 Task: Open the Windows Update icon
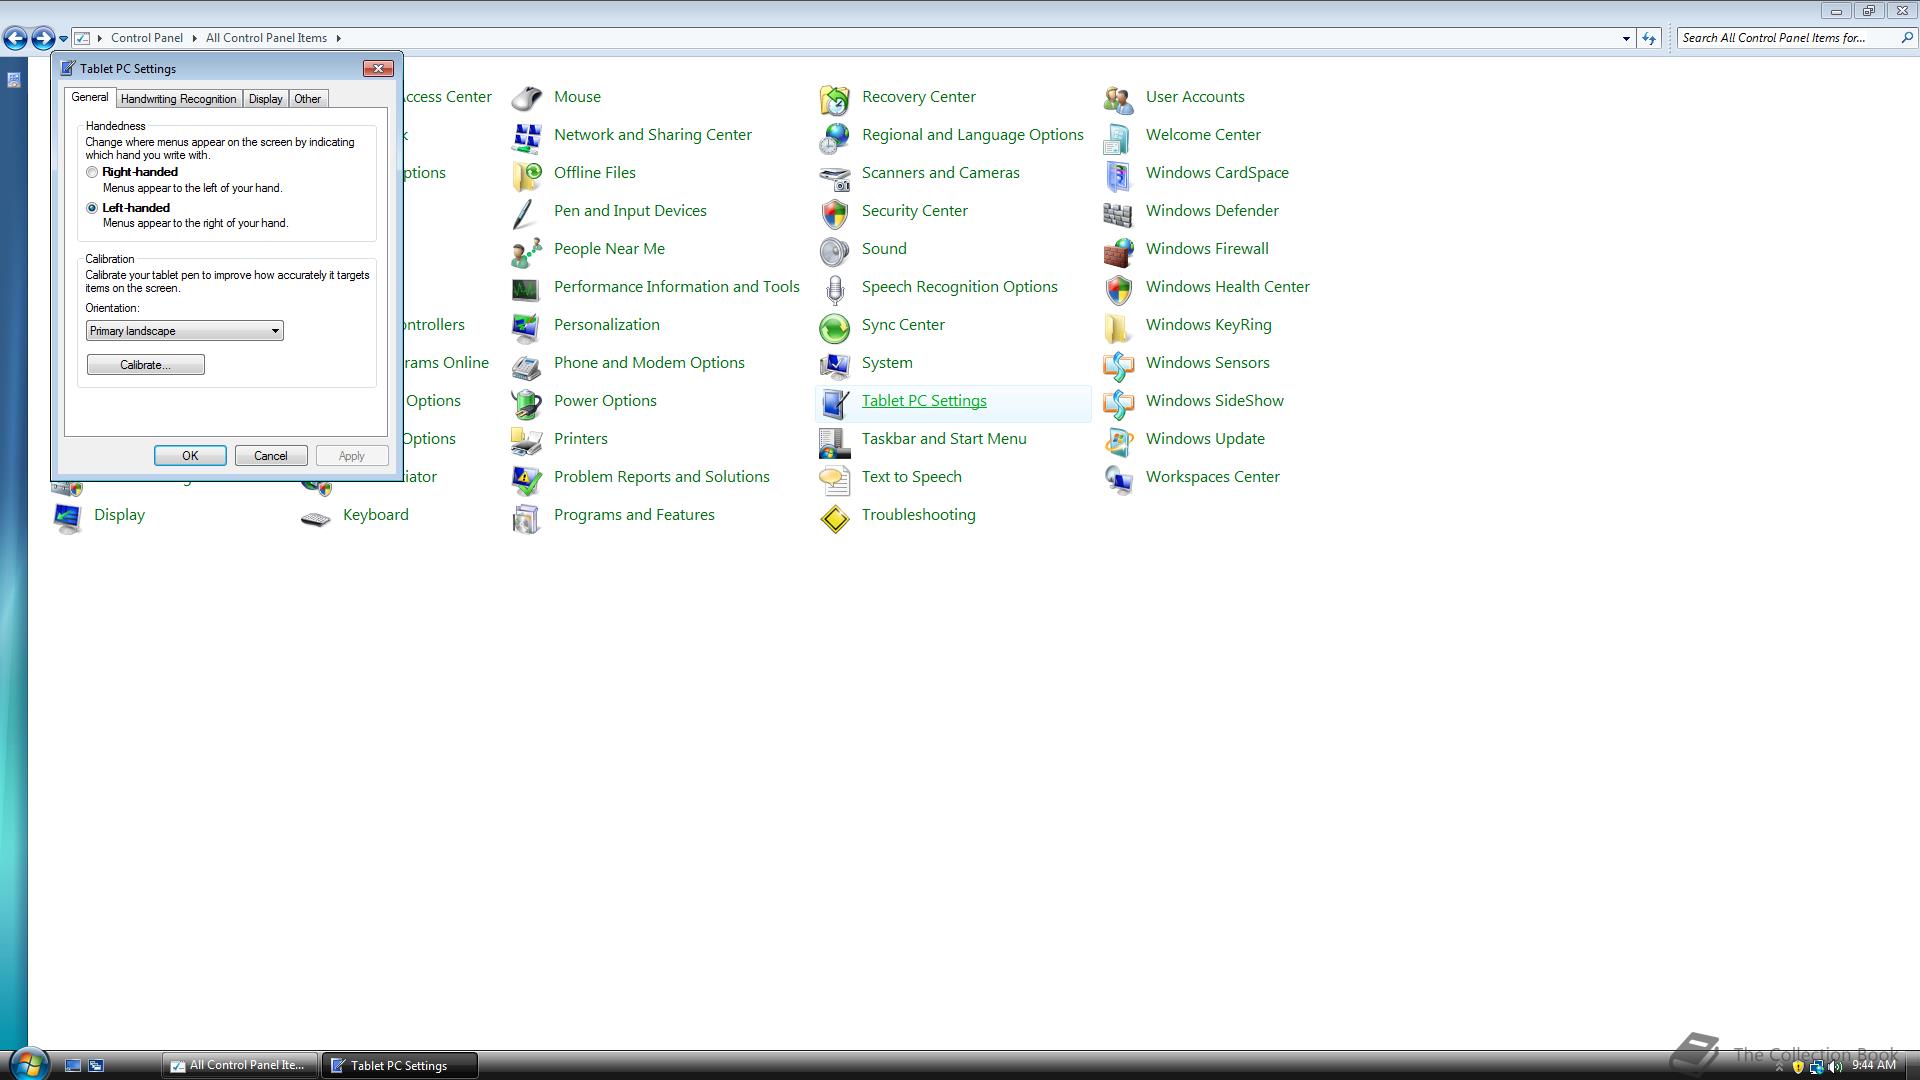[1119, 440]
